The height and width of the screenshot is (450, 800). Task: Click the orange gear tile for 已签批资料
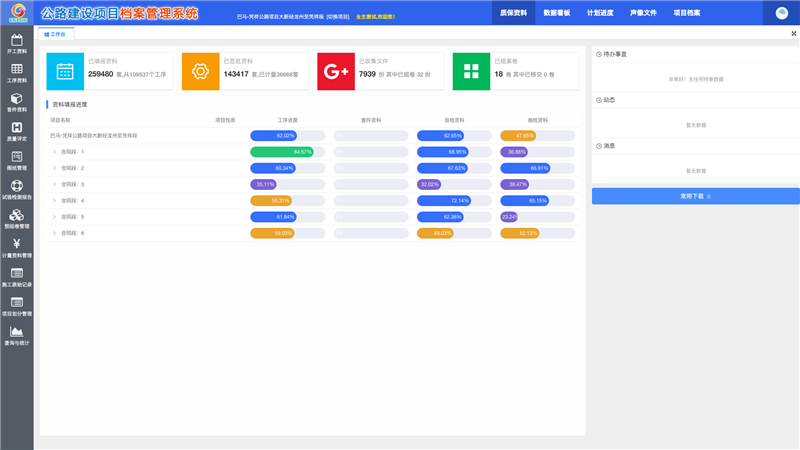pyautogui.click(x=200, y=71)
